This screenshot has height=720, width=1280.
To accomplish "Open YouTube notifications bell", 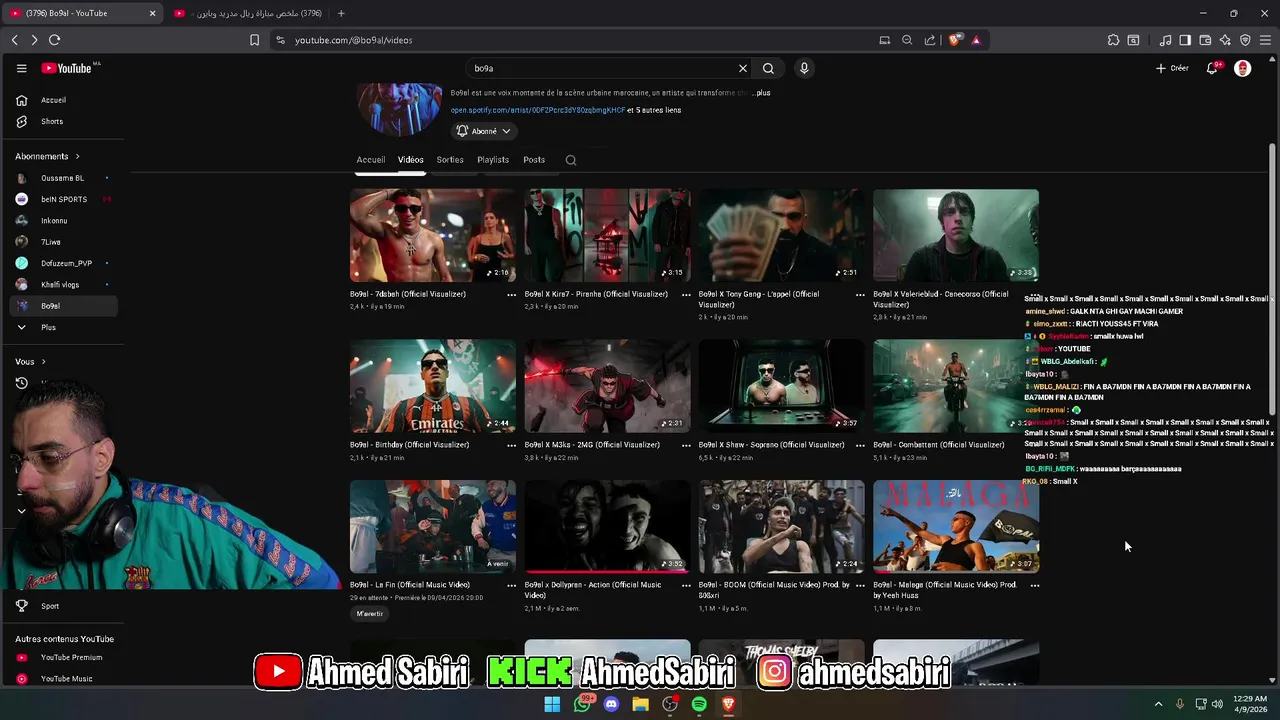I will click(x=1212, y=68).
